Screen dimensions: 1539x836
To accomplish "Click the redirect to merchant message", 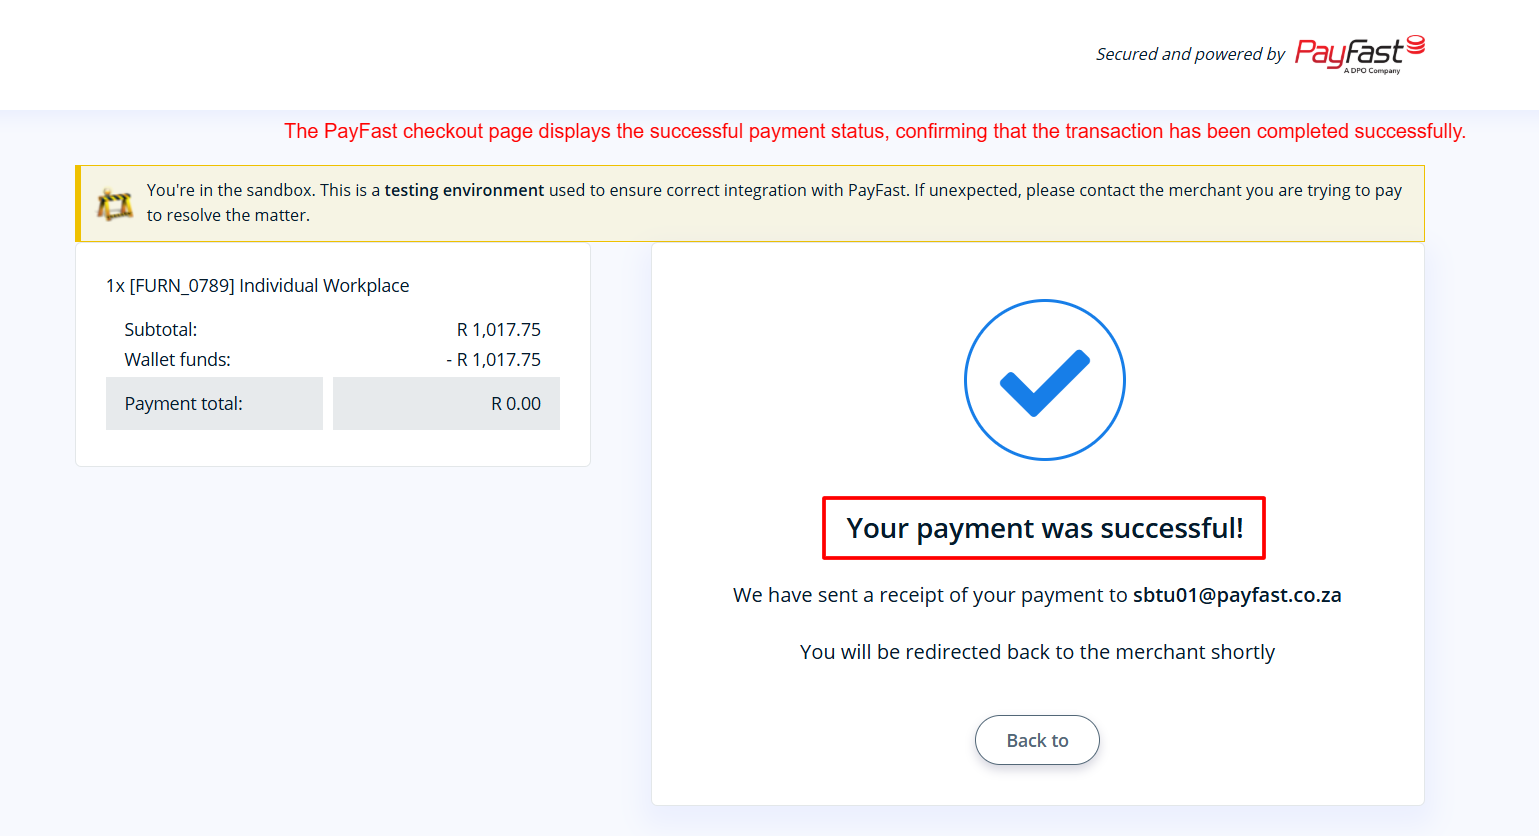I will click(x=1037, y=652).
